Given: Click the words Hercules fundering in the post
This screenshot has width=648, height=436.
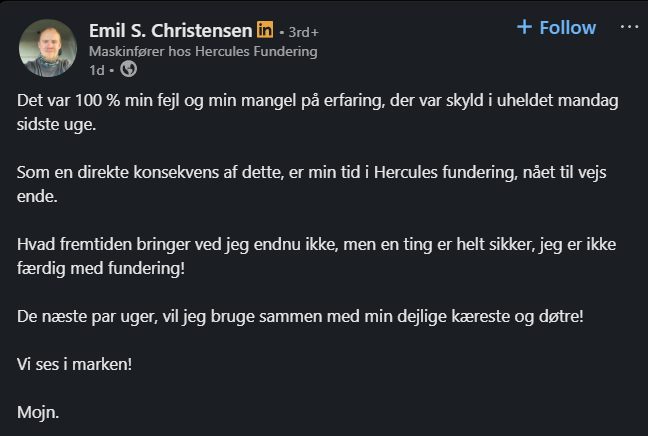Looking at the screenshot, I should tap(445, 172).
